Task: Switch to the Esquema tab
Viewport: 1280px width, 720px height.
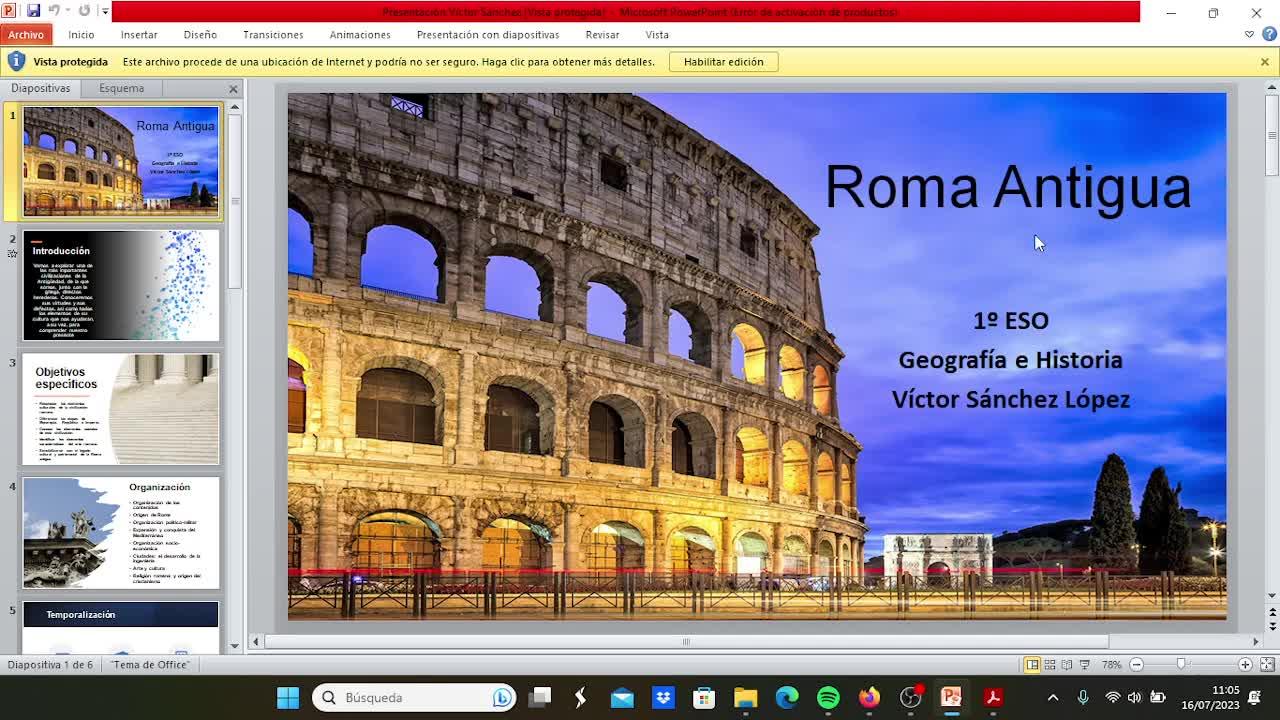Action: pyautogui.click(x=121, y=88)
